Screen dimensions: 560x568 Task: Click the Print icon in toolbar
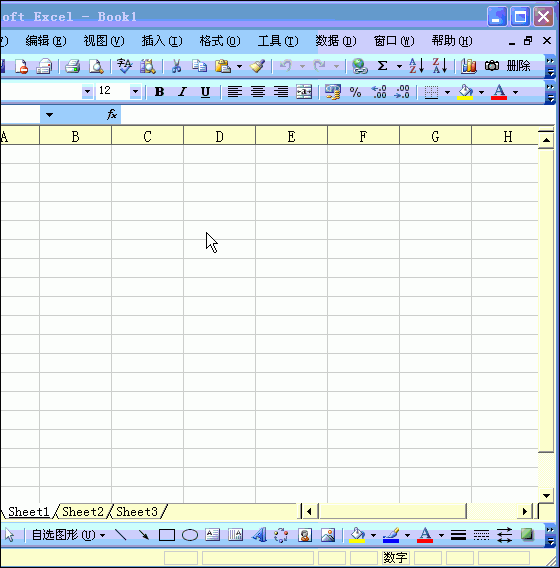tap(72, 66)
